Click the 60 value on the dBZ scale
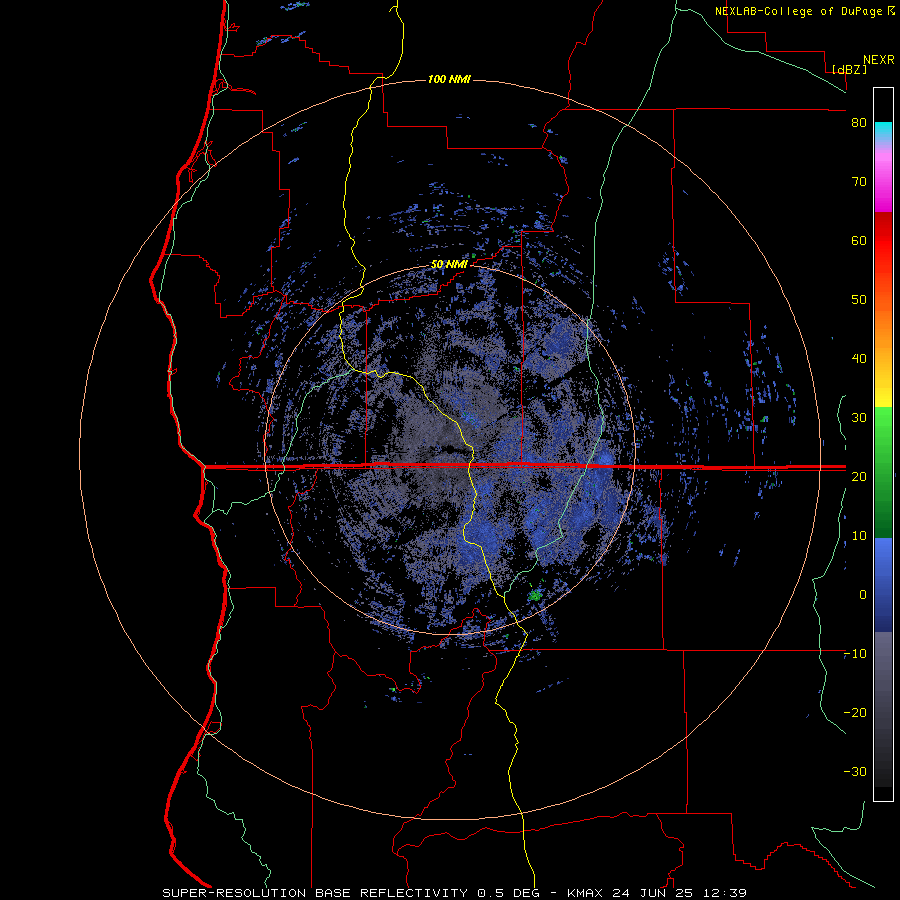This screenshot has width=900, height=900. coord(859,240)
